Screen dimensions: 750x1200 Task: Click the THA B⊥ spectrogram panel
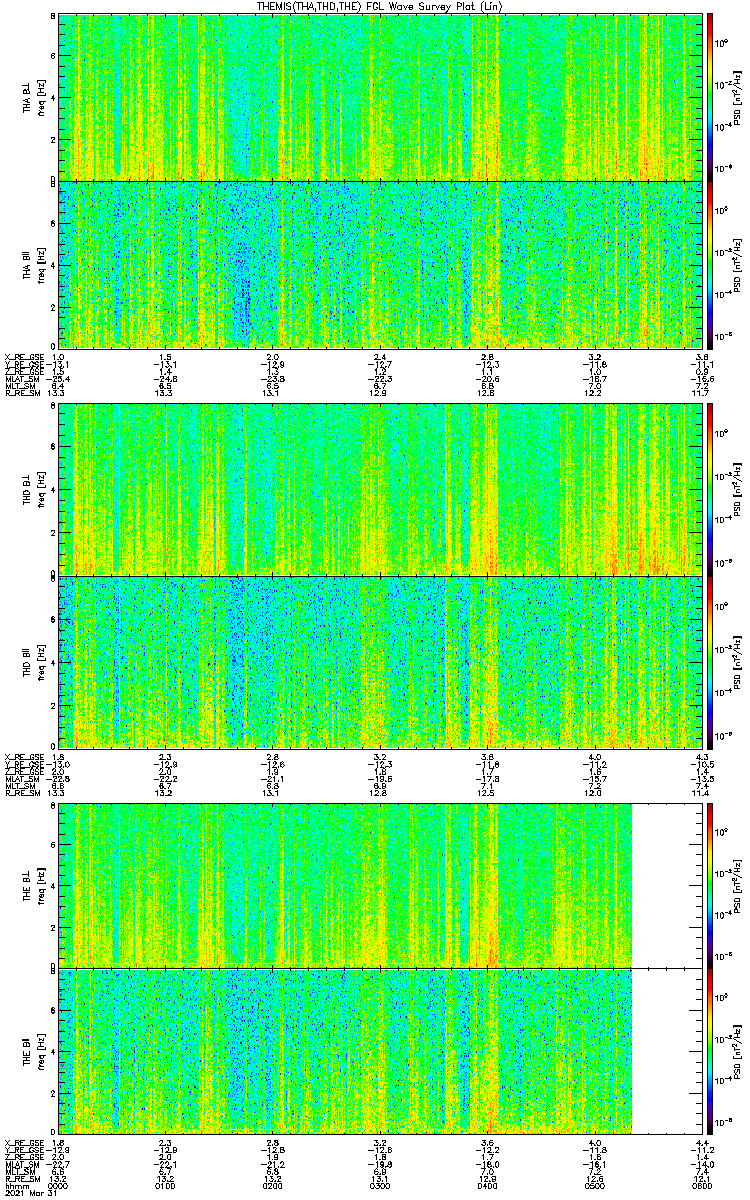[380, 97]
